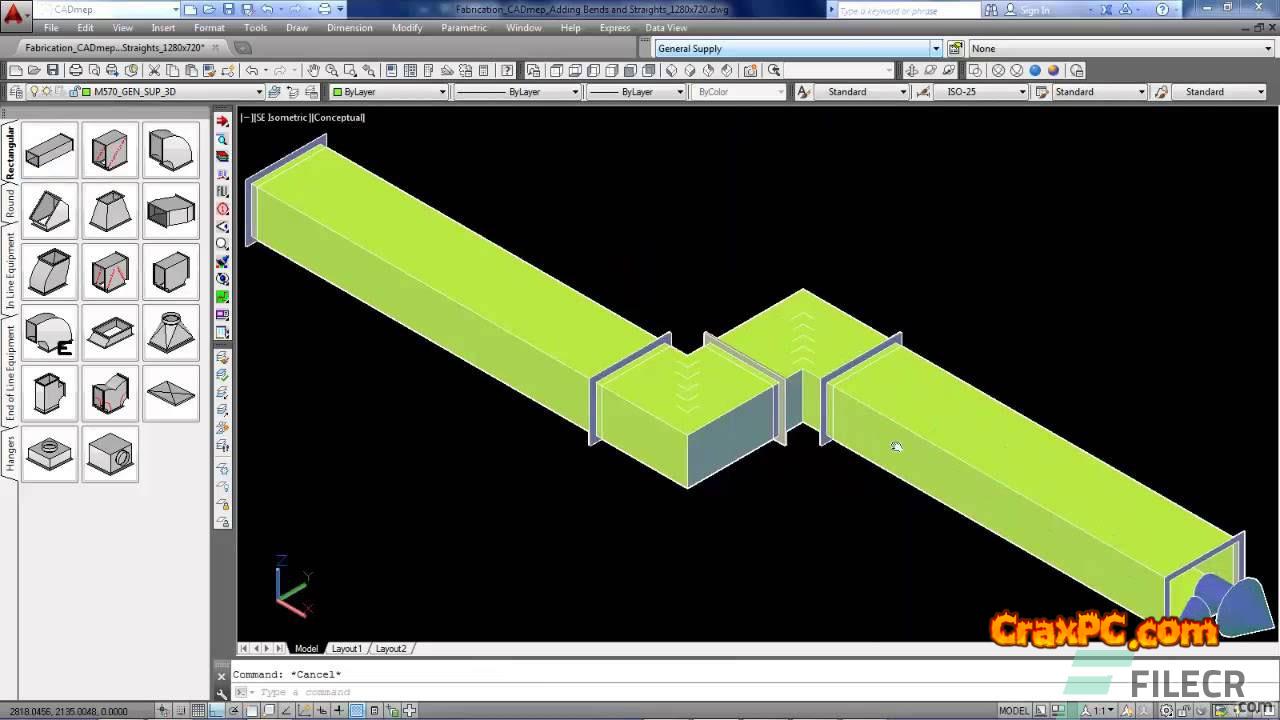Click the viewport controls minus label
Viewport: 1280px width, 720px height.
[245, 118]
